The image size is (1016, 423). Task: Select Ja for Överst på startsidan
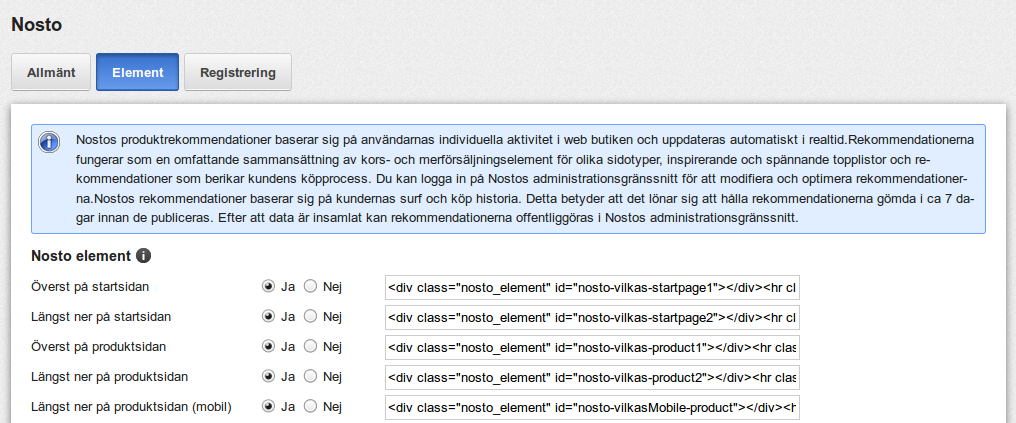click(268, 286)
